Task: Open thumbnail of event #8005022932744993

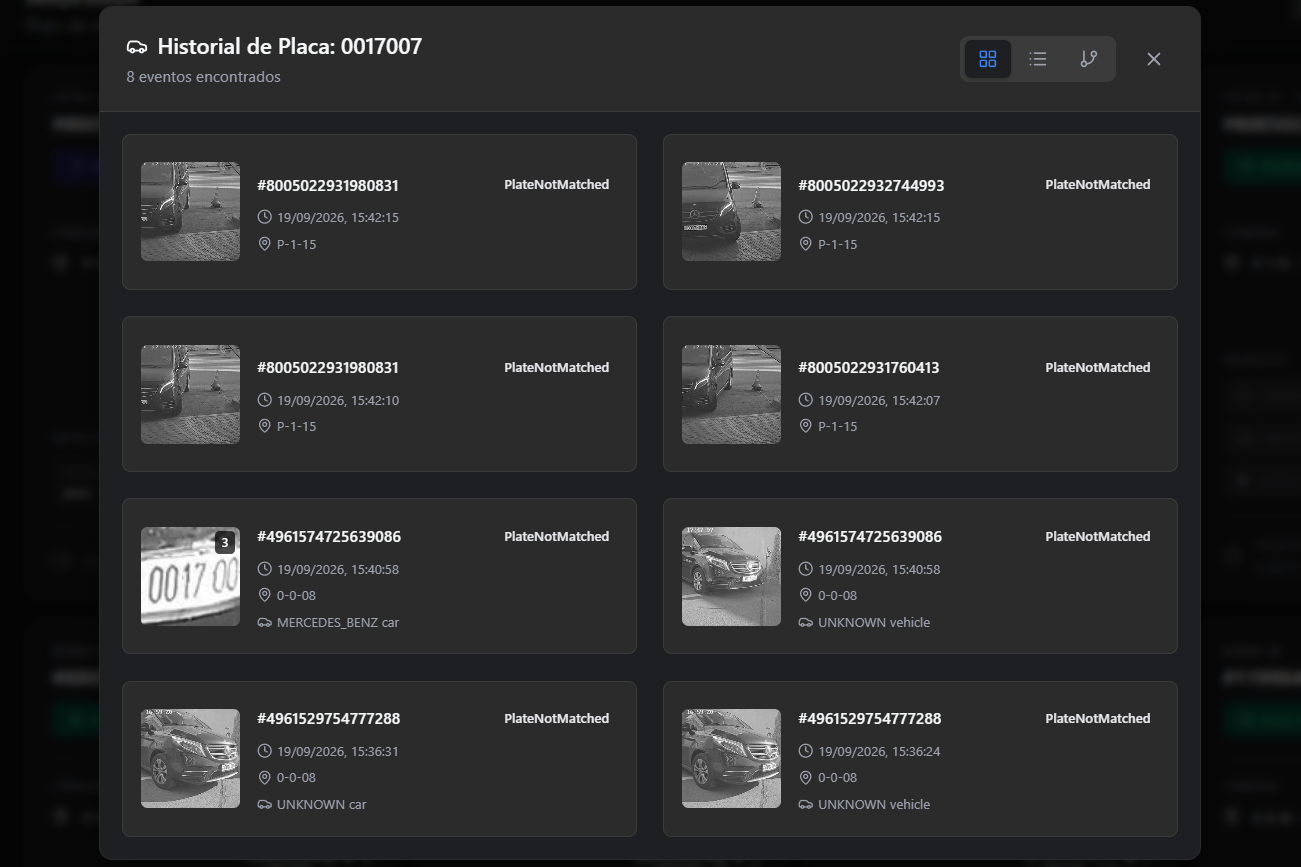Action: (731, 212)
